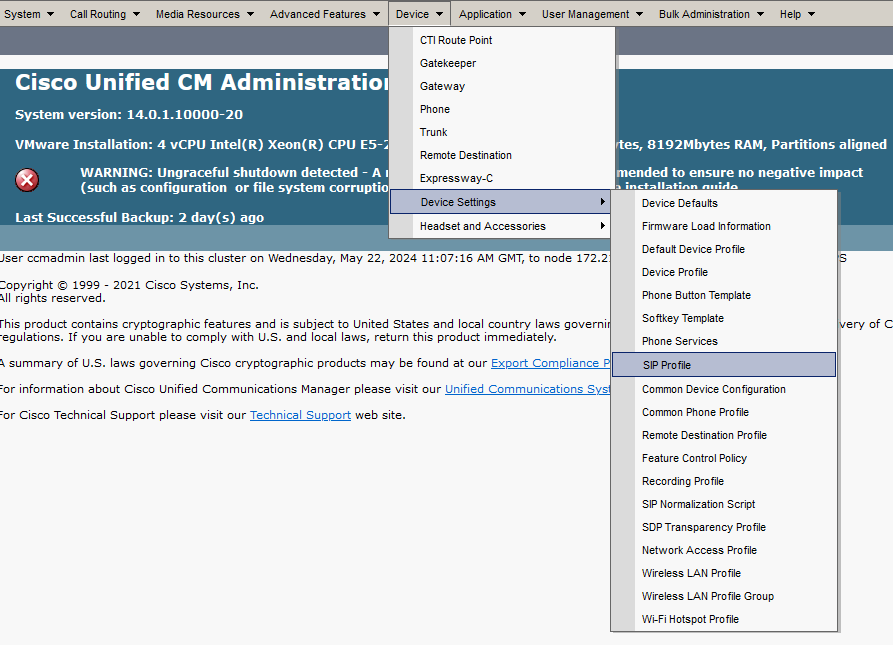
Task: Click the Last Successful Backup text
Action: pyautogui.click(x=140, y=217)
